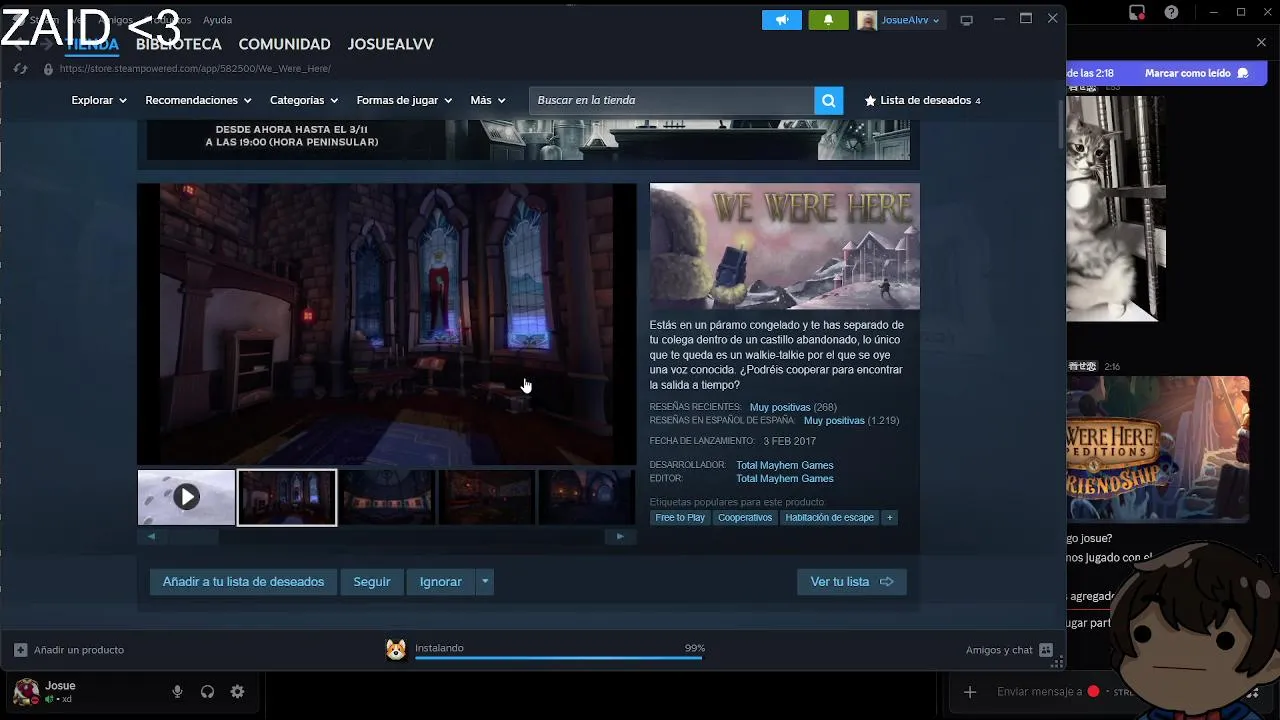This screenshot has width=1280, height=720.
Task: Expand the Categorías dropdown
Action: (x=304, y=100)
